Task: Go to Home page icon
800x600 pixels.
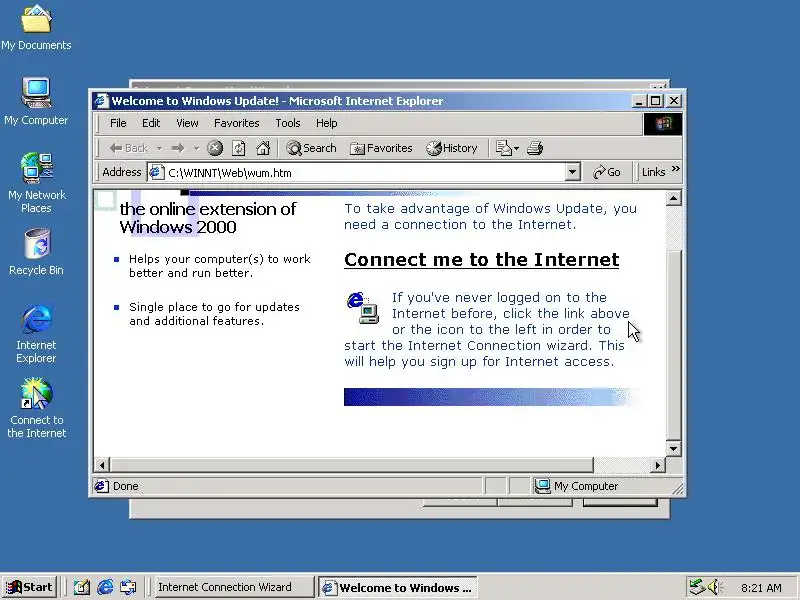Action: [x=263, y=148]
